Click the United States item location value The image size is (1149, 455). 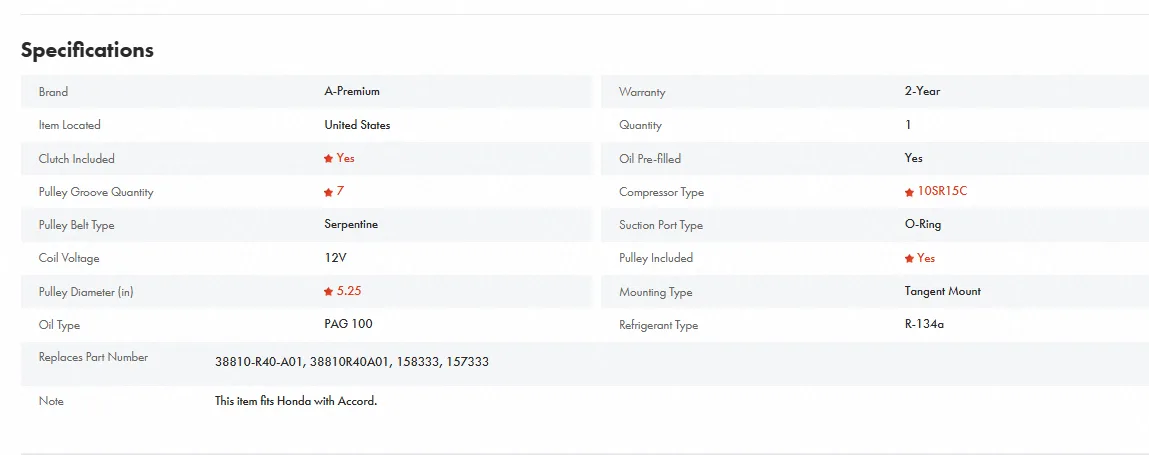357,125
